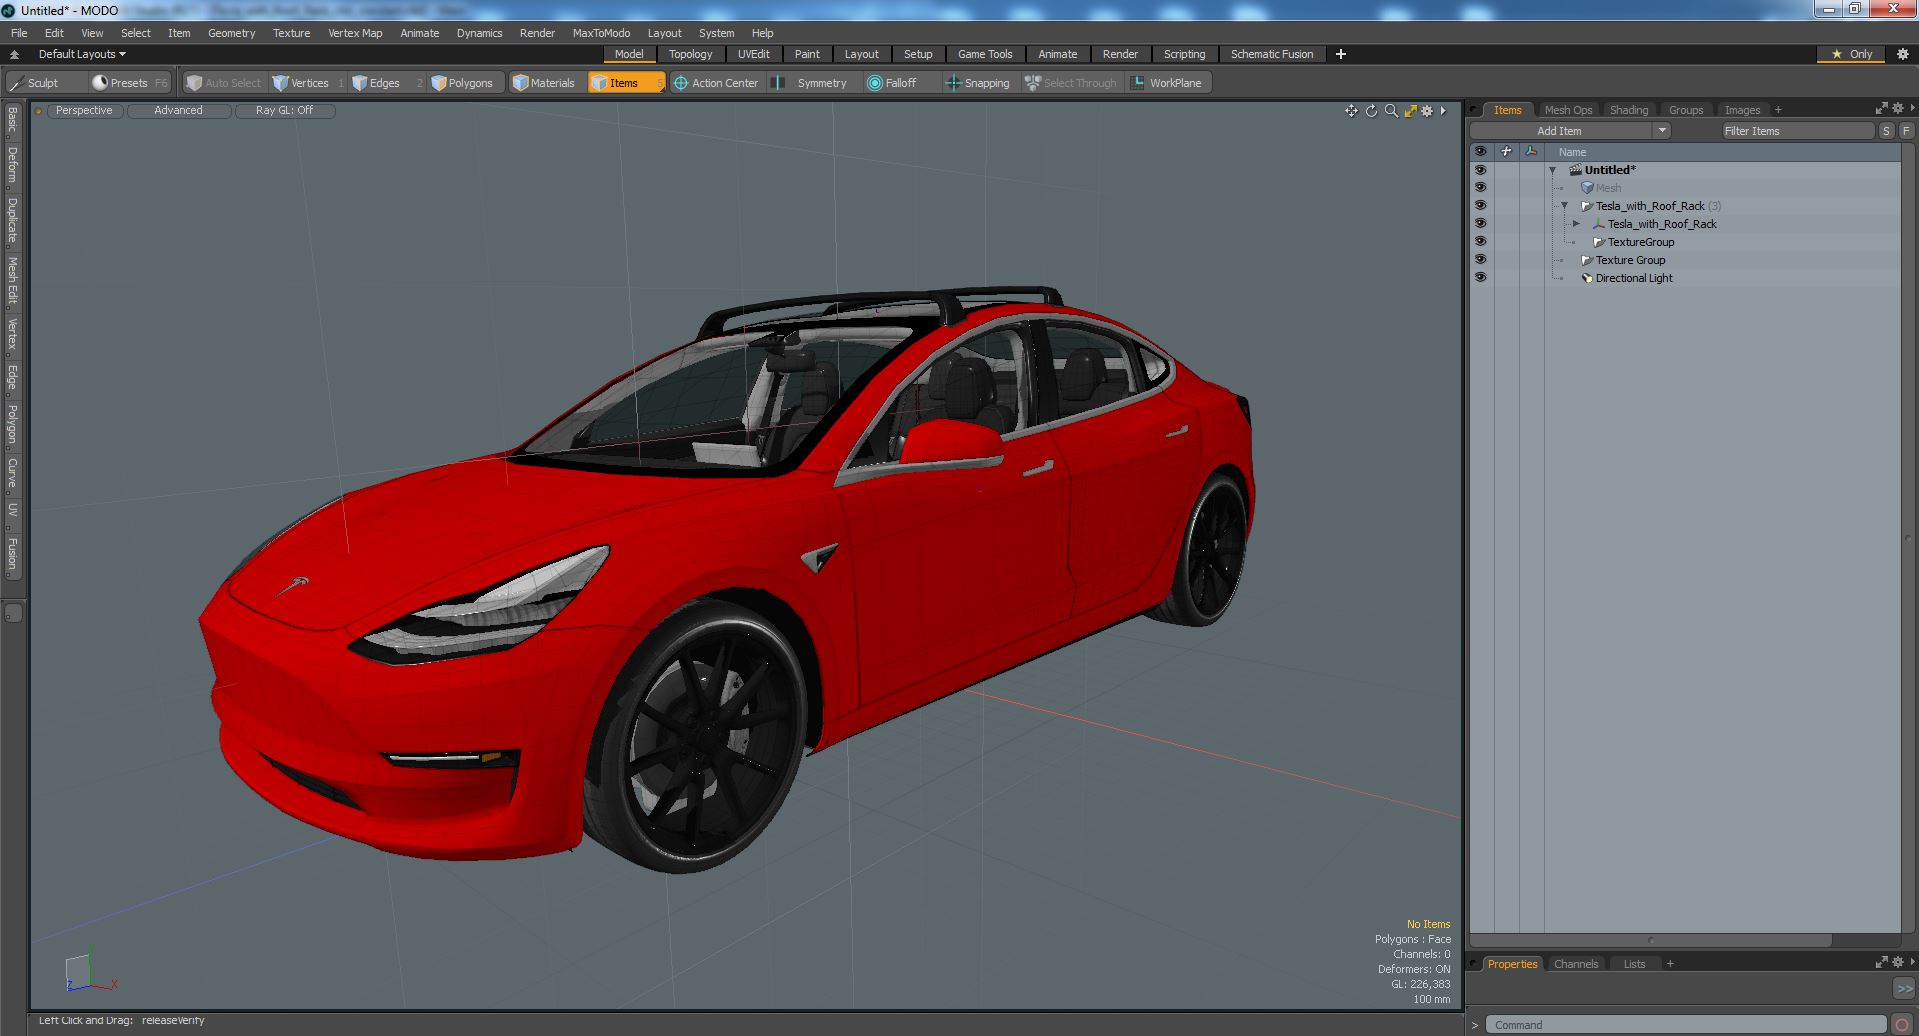
Task: Expand the Items panel side arrow
Action: (1912, 108)
